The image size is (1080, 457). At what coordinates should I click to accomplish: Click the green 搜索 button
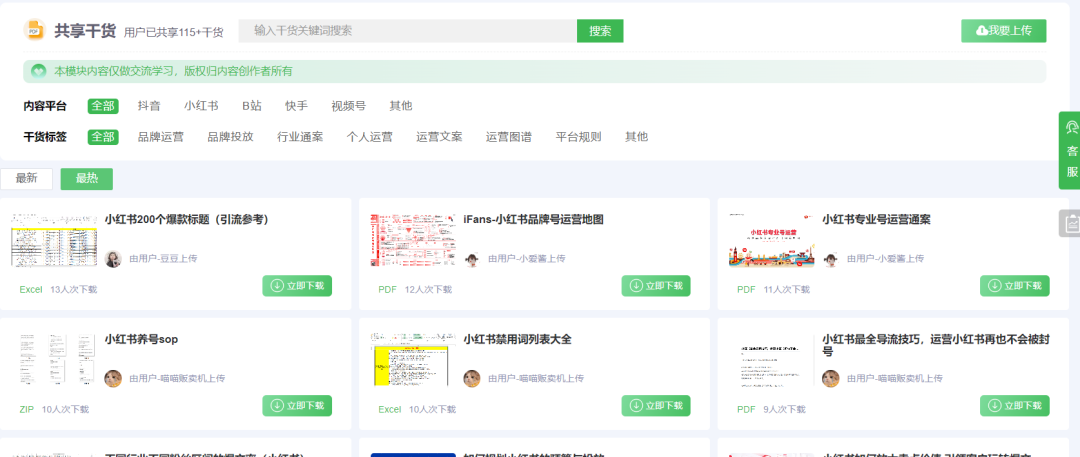click(600, 31)
